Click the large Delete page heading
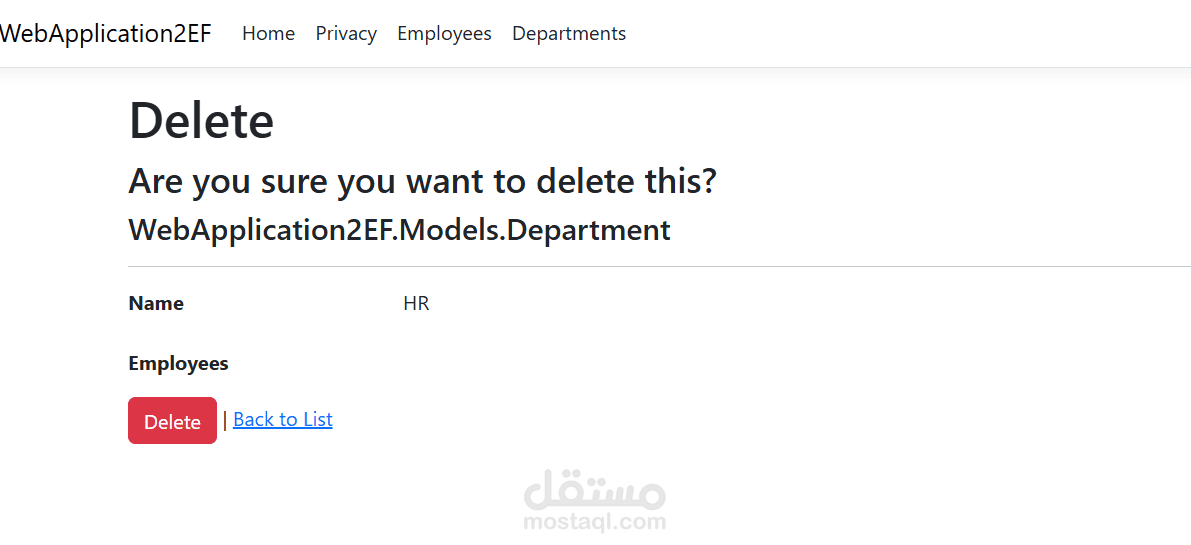This screenshot has height=545, width=1191. click(201, 120)
